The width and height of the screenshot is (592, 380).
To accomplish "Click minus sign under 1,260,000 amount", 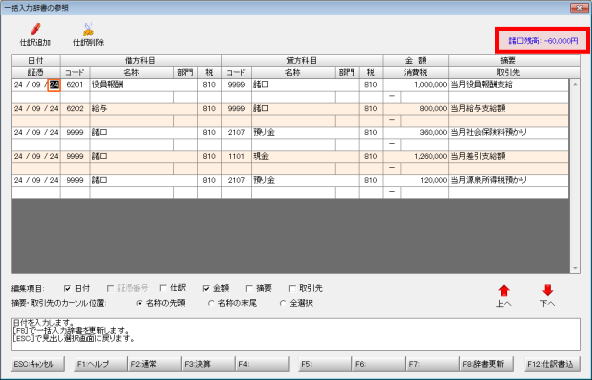I will [392, 168].
